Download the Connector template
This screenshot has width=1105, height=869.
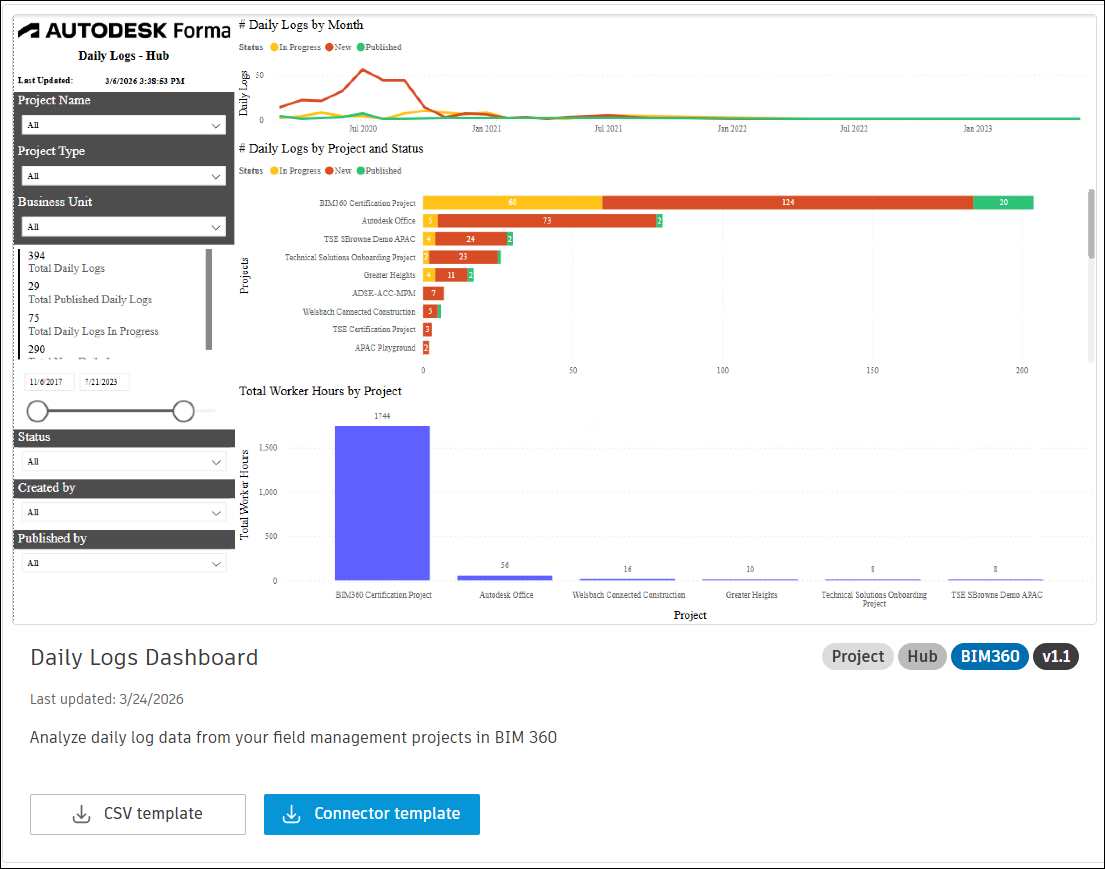coord(371,814)
